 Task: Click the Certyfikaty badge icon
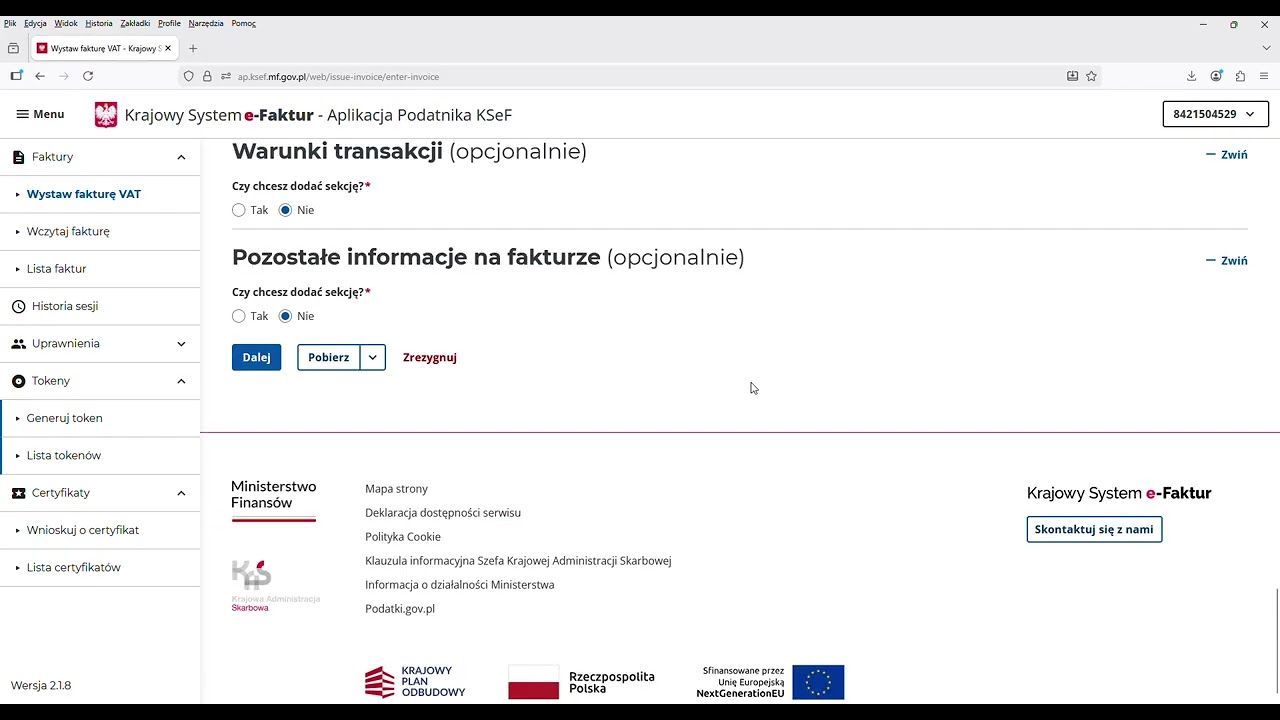(x=18, y=493)
